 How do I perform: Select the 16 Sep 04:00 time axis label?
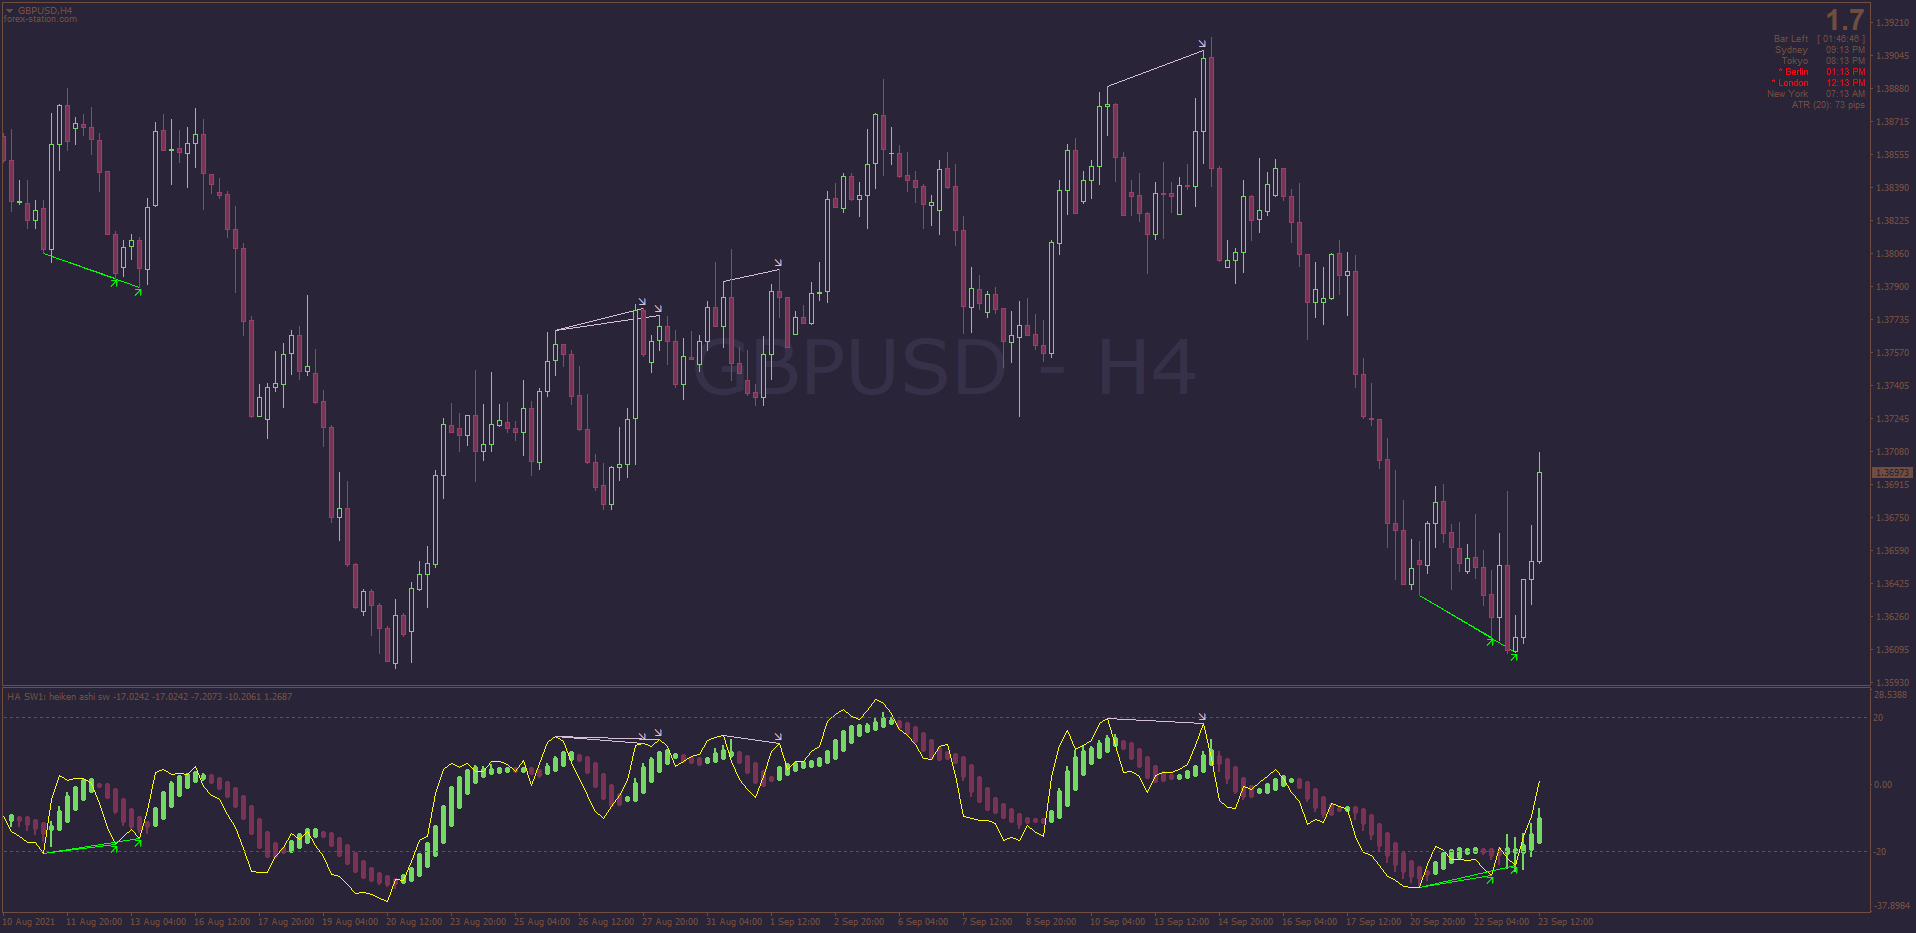(1310, 922)
